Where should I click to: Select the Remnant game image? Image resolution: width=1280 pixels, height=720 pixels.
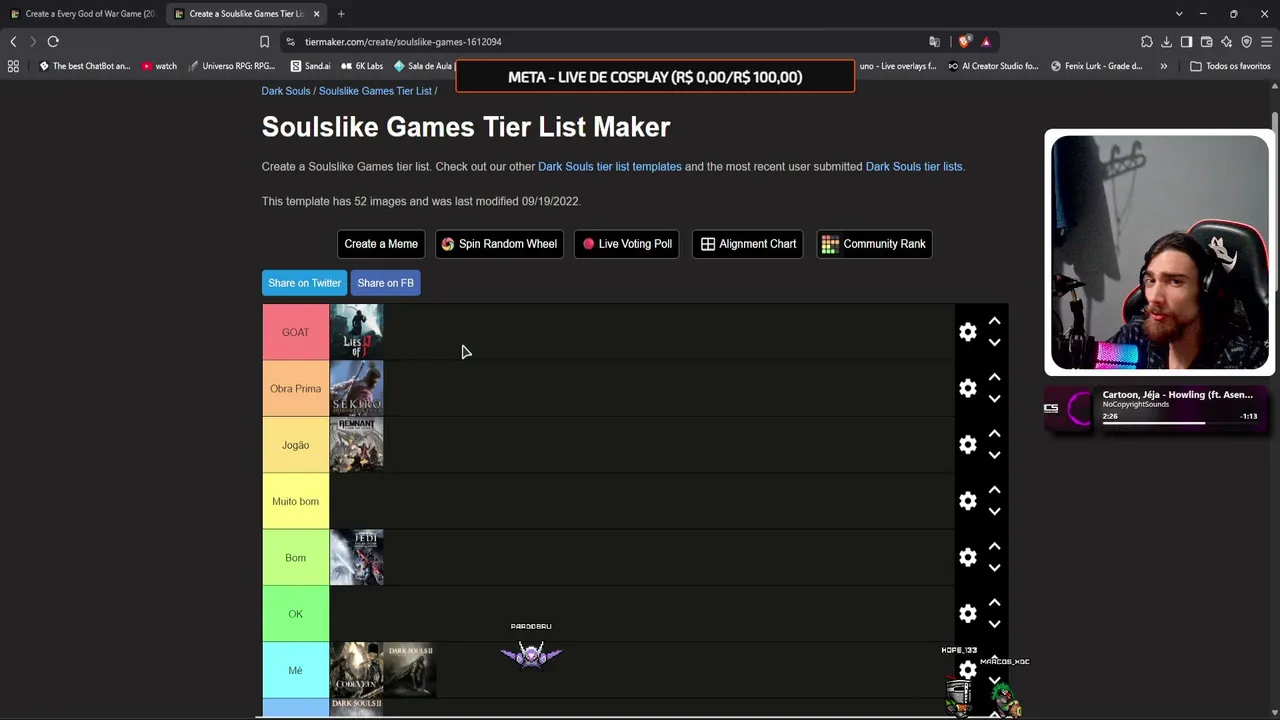click(356, 445)
